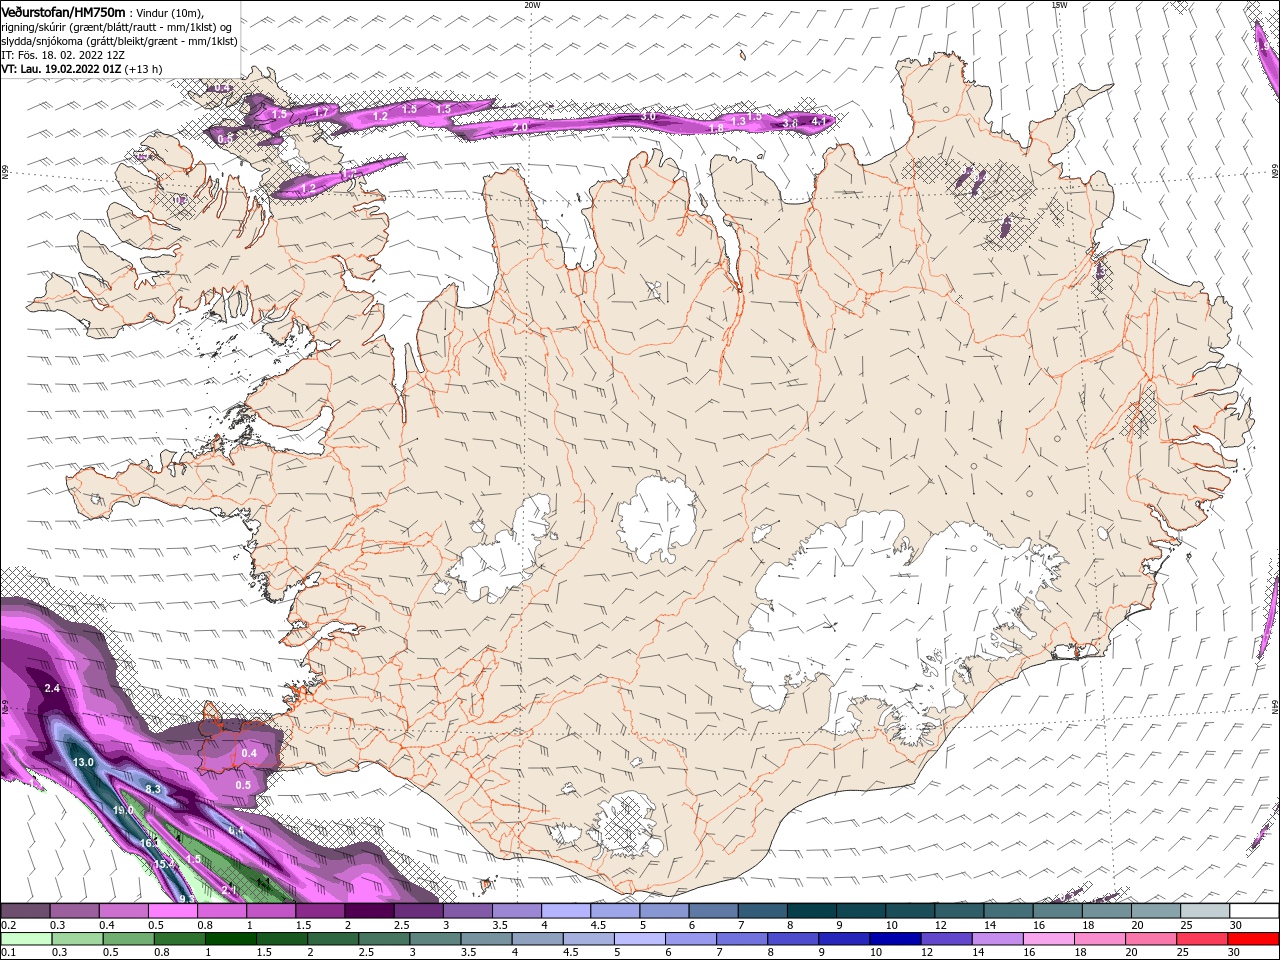Image resolution: width=1280 pixels, height=960 pixels.
Task: Click the '8.3' precipitation value on the map
Action: tap(153, 790)
